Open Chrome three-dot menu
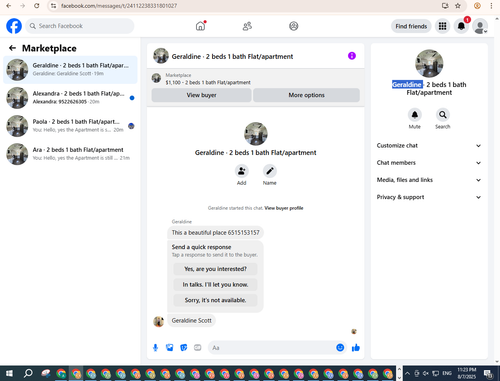Image resolution: width=500 pixels, height=381 pixels. point(491,6)
